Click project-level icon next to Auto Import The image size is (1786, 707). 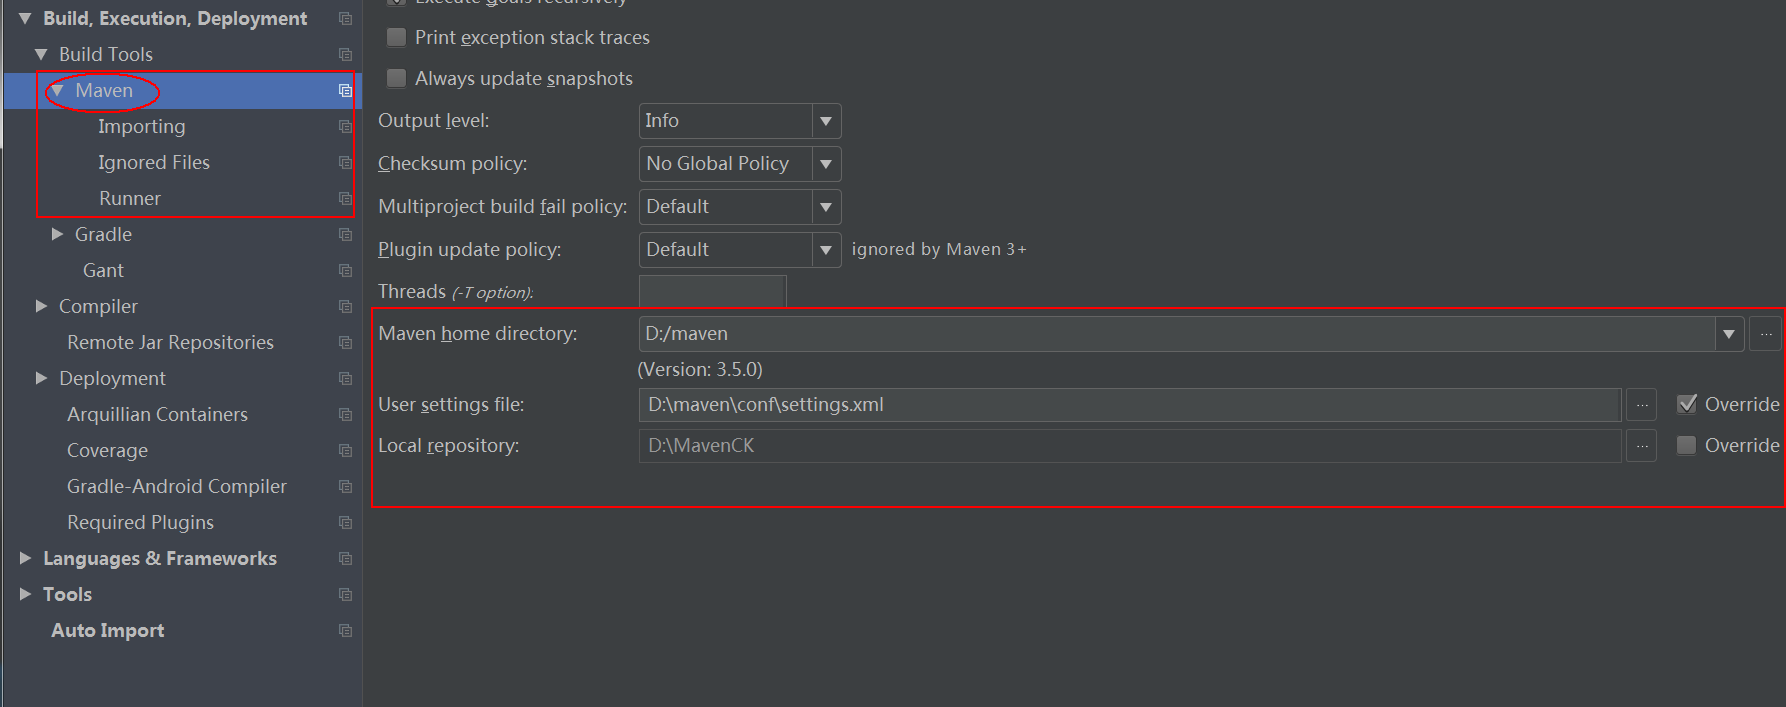click(345, 631)
